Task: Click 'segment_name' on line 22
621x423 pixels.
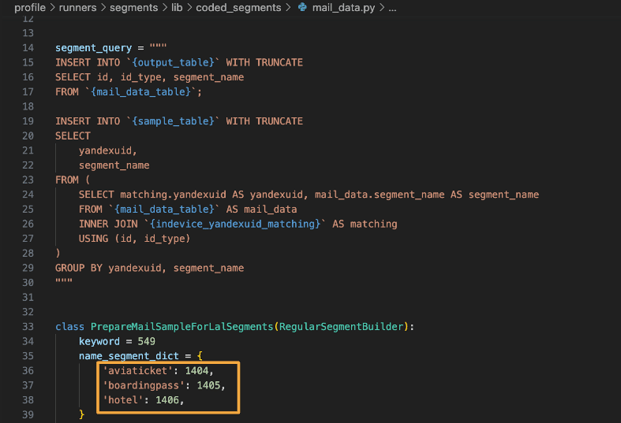Action: [114, 165]
